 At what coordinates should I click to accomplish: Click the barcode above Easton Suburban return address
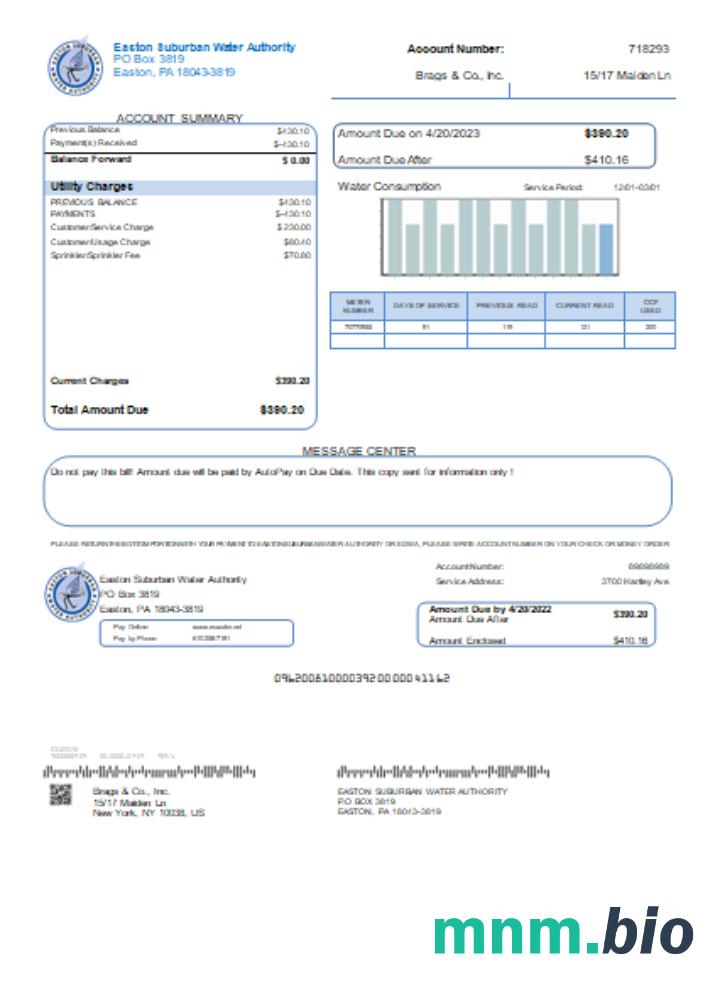tap(443, 773)
